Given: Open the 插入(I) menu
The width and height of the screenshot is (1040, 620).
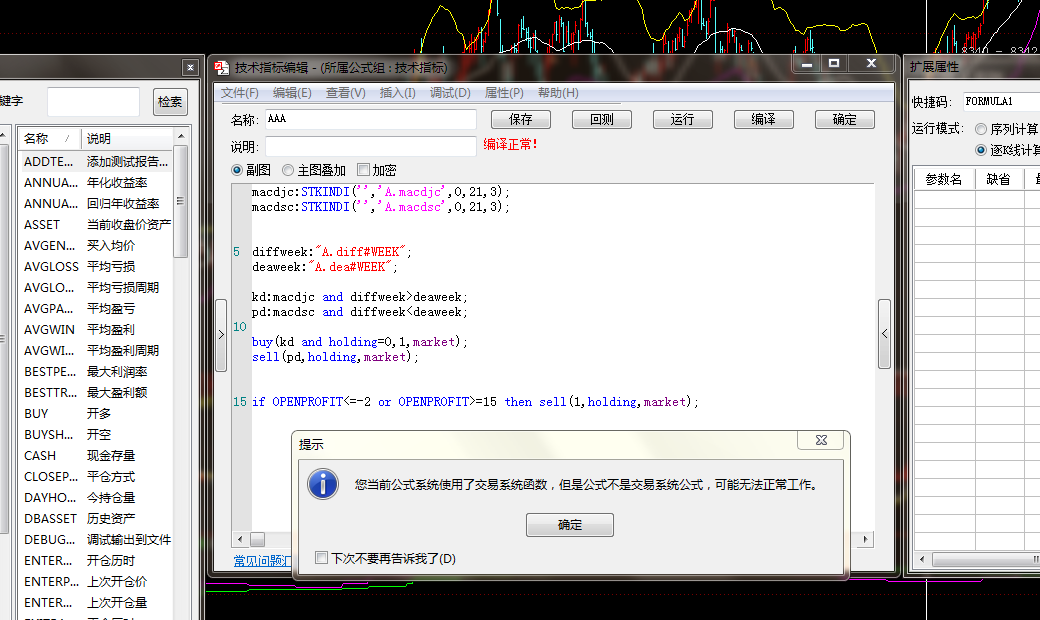Looking at the screenshot, I should tap(397, 93).
